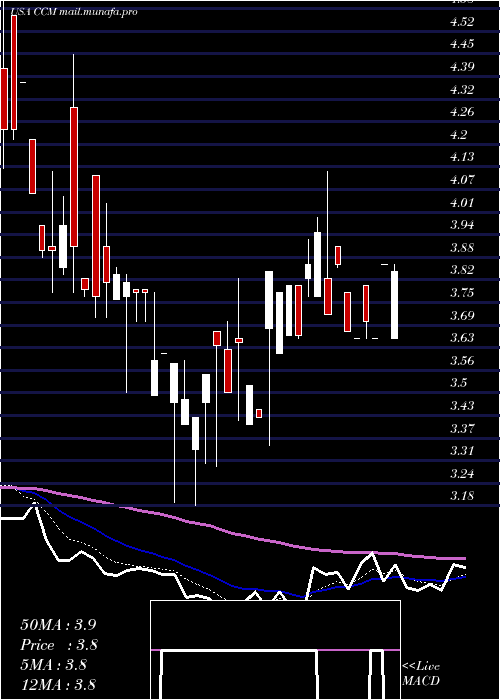
Task: Click the 4.45 price axis label
Action: (x=462, y=44)
